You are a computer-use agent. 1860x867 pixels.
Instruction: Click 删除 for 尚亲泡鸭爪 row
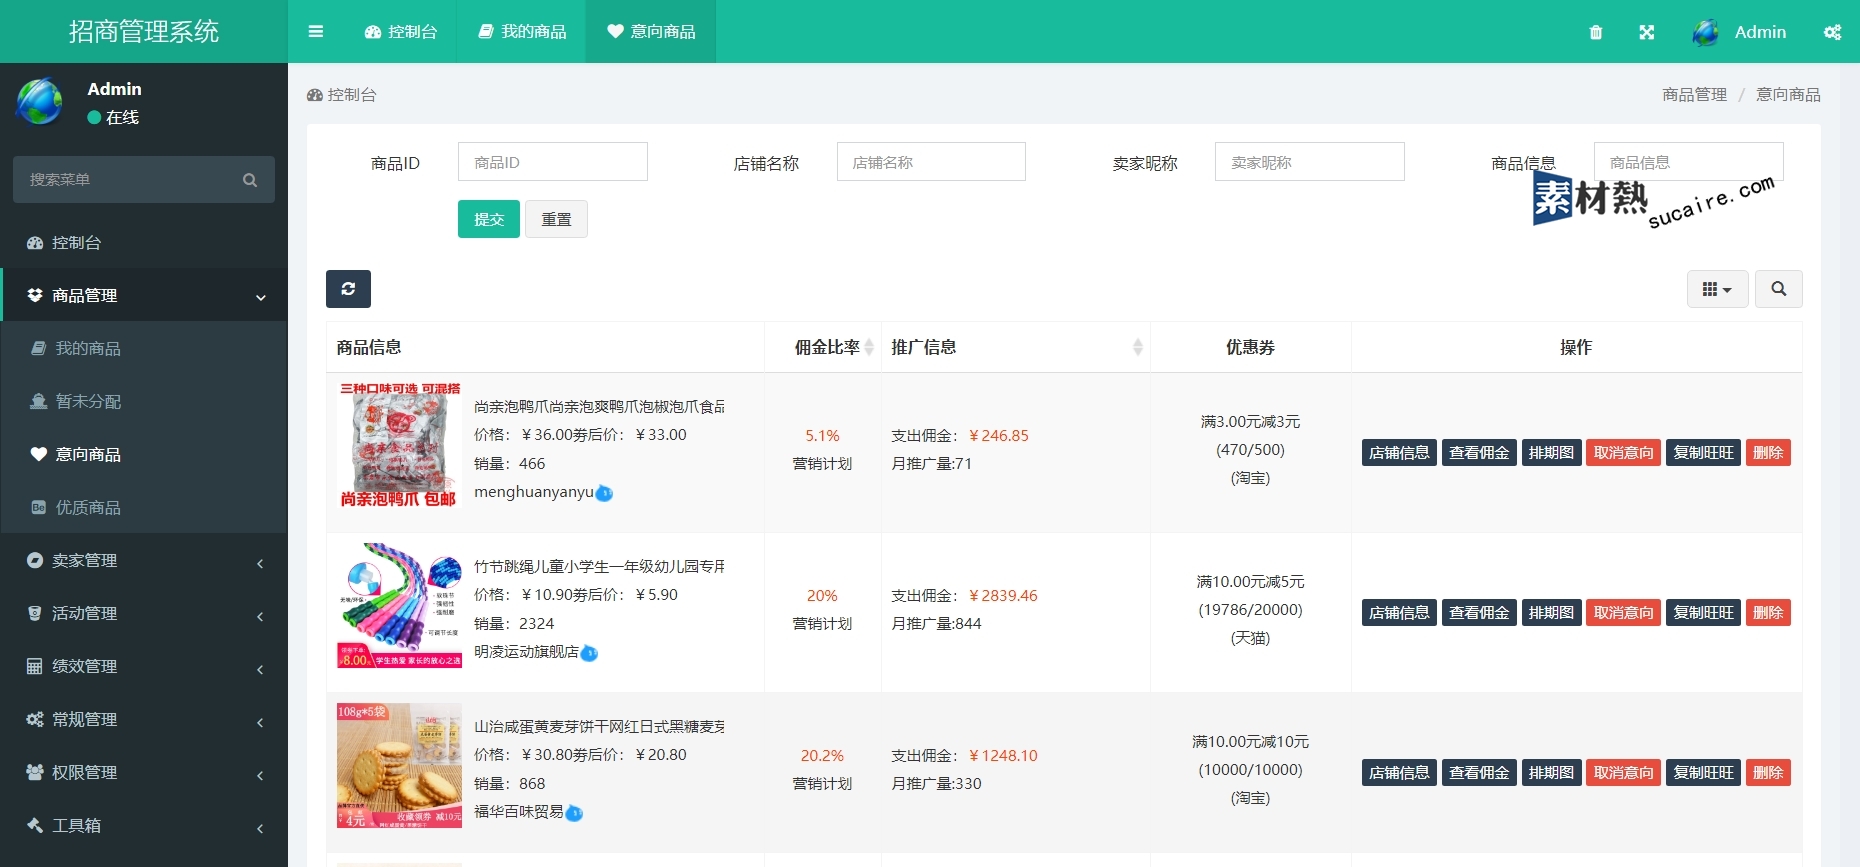[x=1768, y=452]
